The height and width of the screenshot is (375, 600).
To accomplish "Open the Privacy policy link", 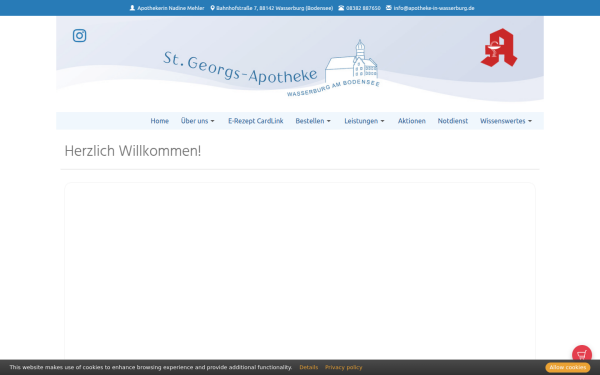I will [x=344, y=367].
